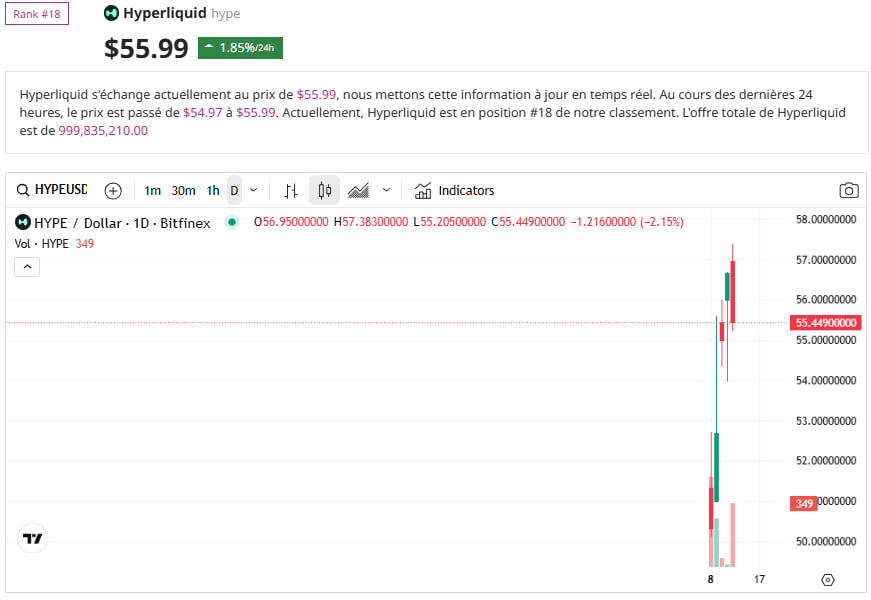Select the Candles chart style
The width and height of the screenshot is (871, 600).
(324, 190)
